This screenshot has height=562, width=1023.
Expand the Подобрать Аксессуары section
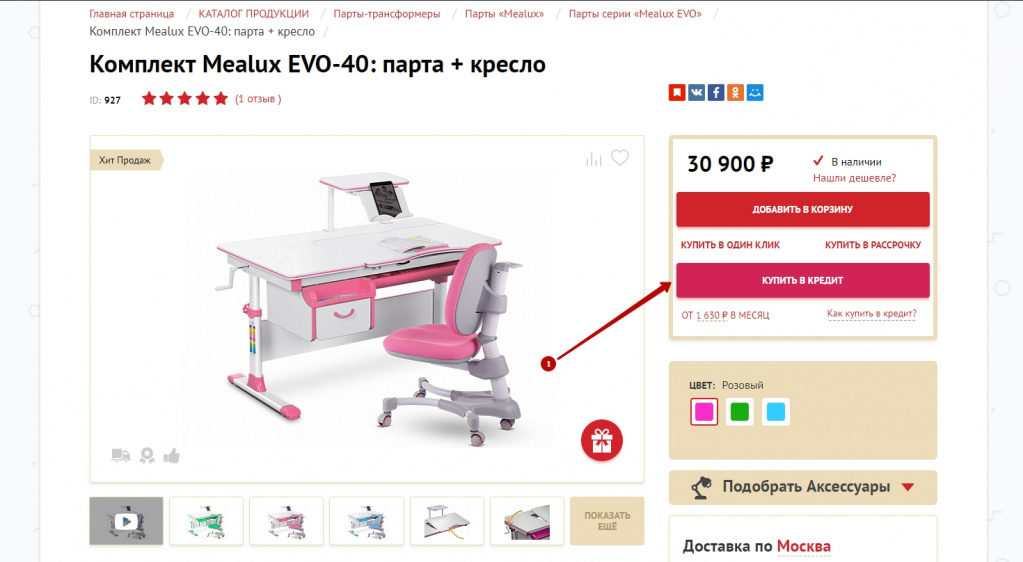[803, 487]
